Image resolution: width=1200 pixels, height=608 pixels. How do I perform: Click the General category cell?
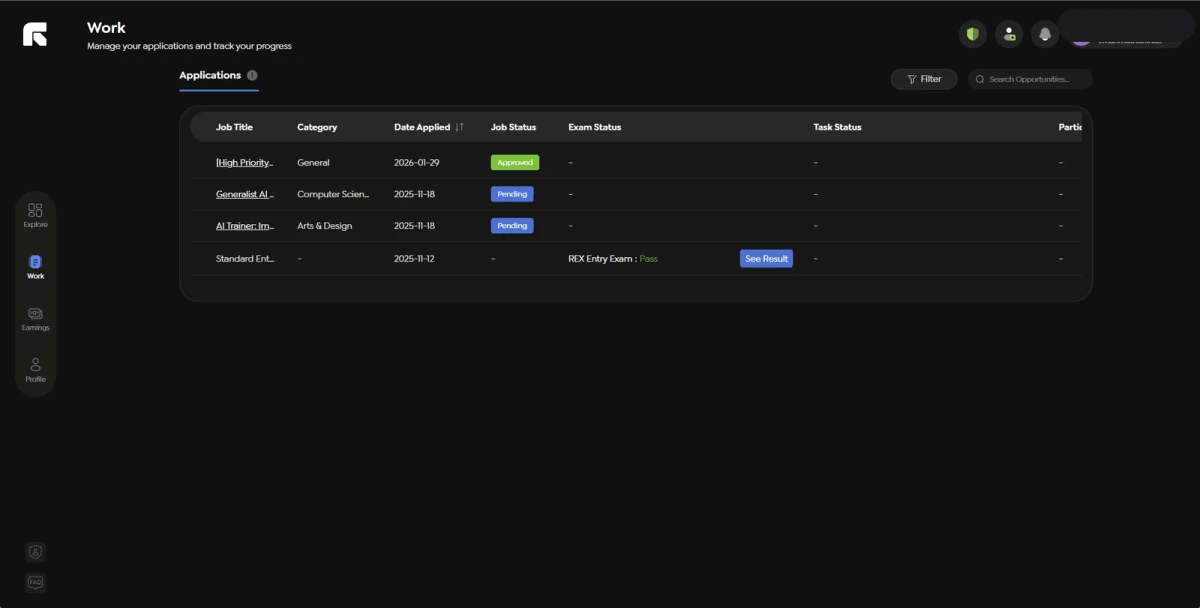[313, 162]
